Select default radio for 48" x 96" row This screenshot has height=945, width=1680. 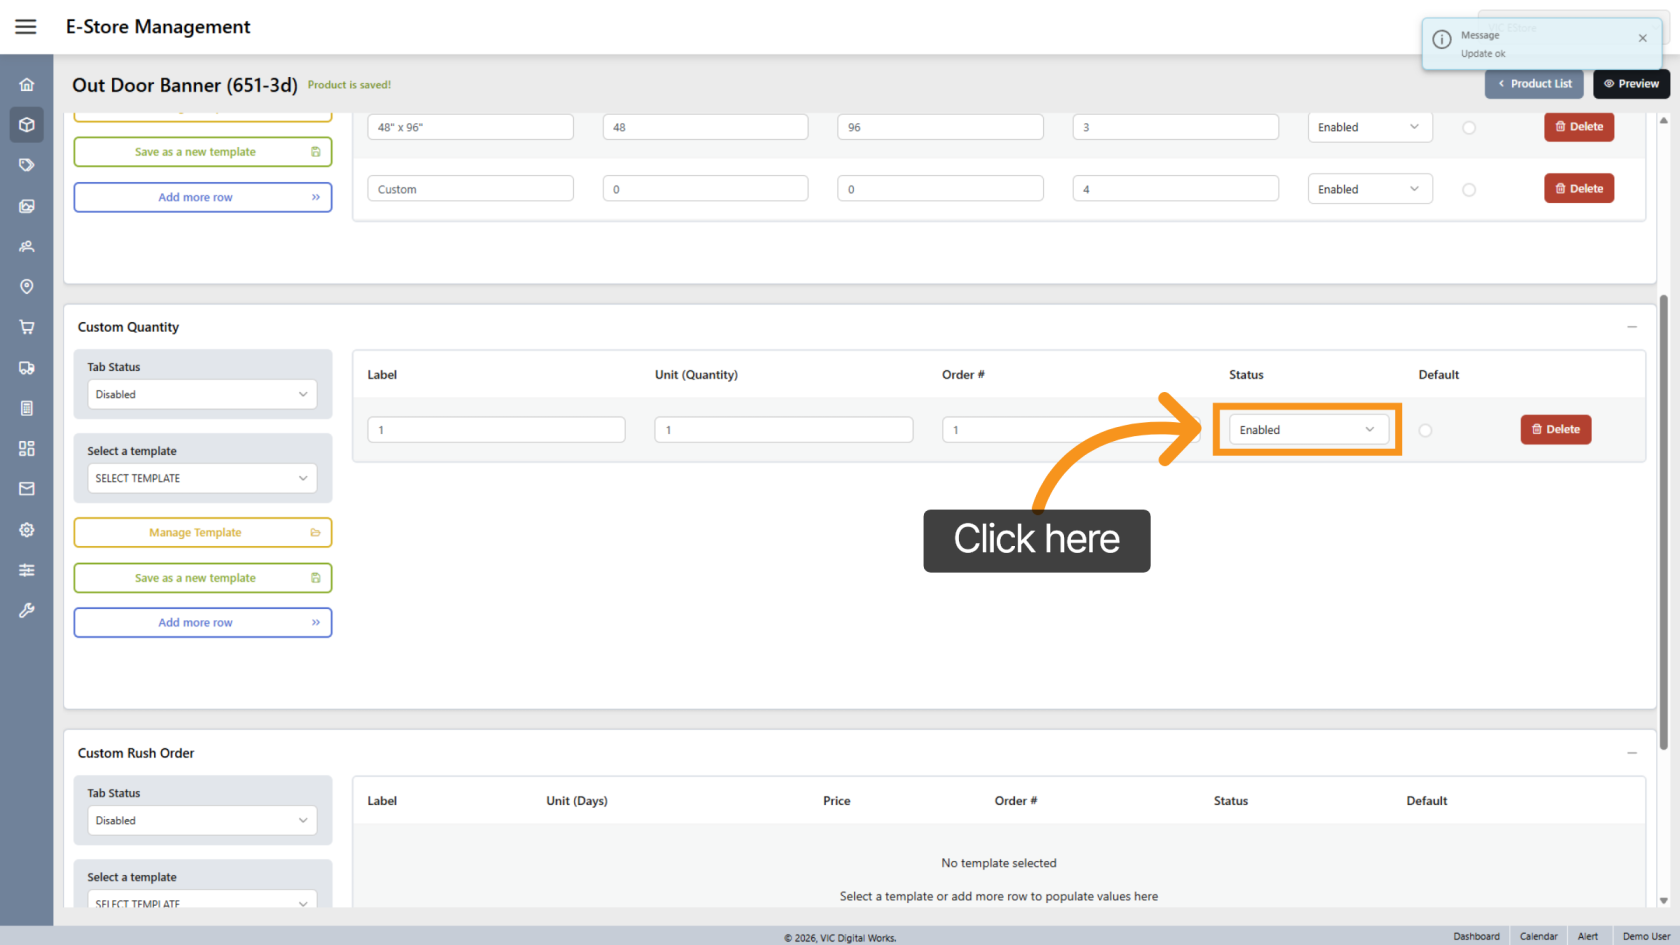point(1469,128)
